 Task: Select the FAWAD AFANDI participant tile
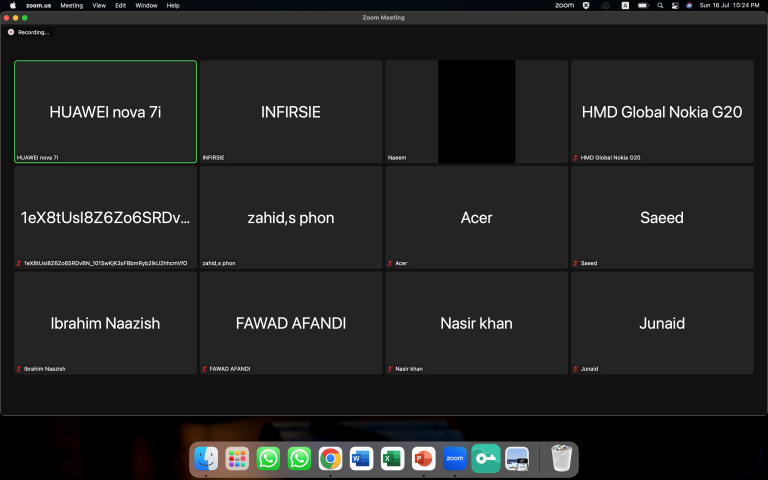coord(291,323)
